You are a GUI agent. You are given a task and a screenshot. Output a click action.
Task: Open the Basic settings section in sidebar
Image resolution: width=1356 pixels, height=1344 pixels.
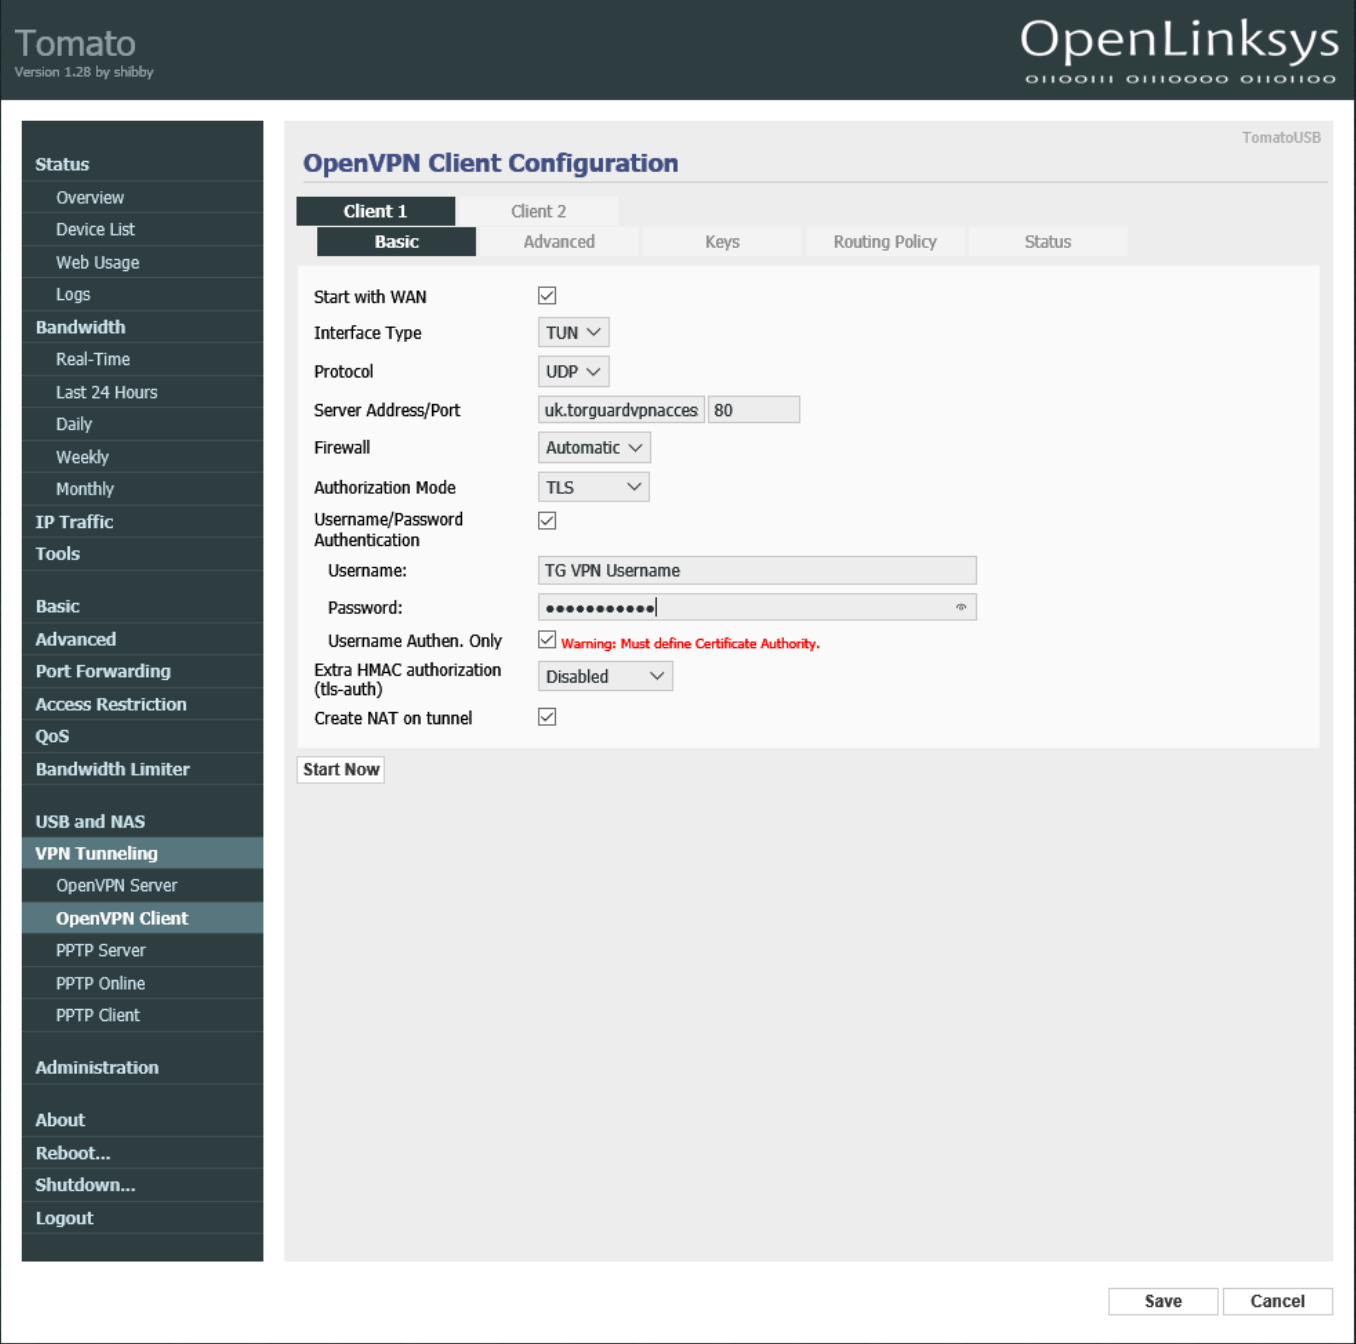coord(142,606)
